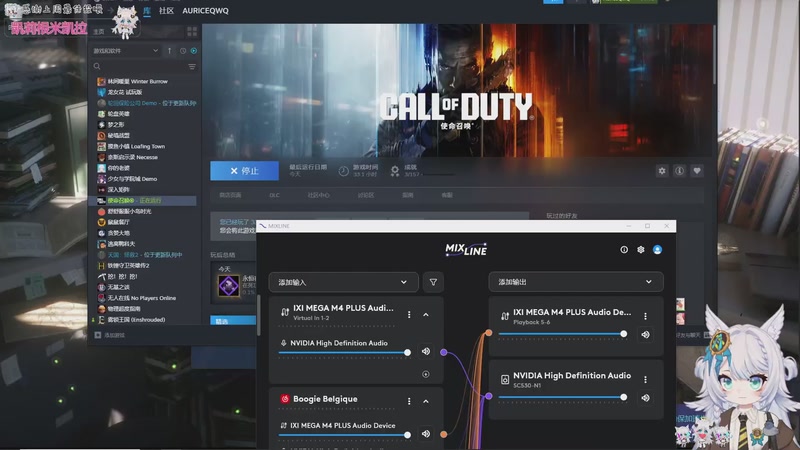Open MIXLINE settings gear icon
Image resolution: width=800 pixels, height=450 pixels.
641,249
